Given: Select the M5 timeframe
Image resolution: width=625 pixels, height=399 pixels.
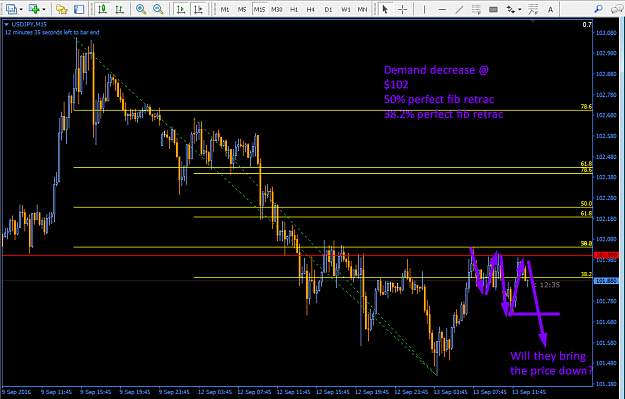Looking at the screenshot, I should [x=242, y=9].
